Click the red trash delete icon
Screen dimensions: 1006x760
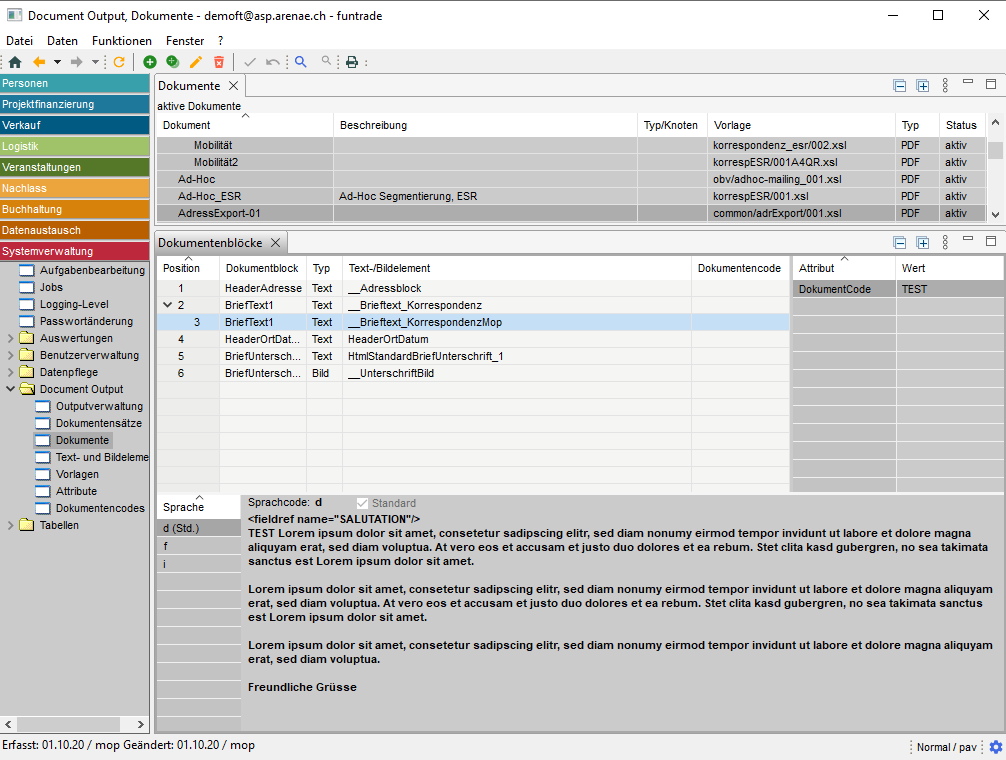click(219, 62)
